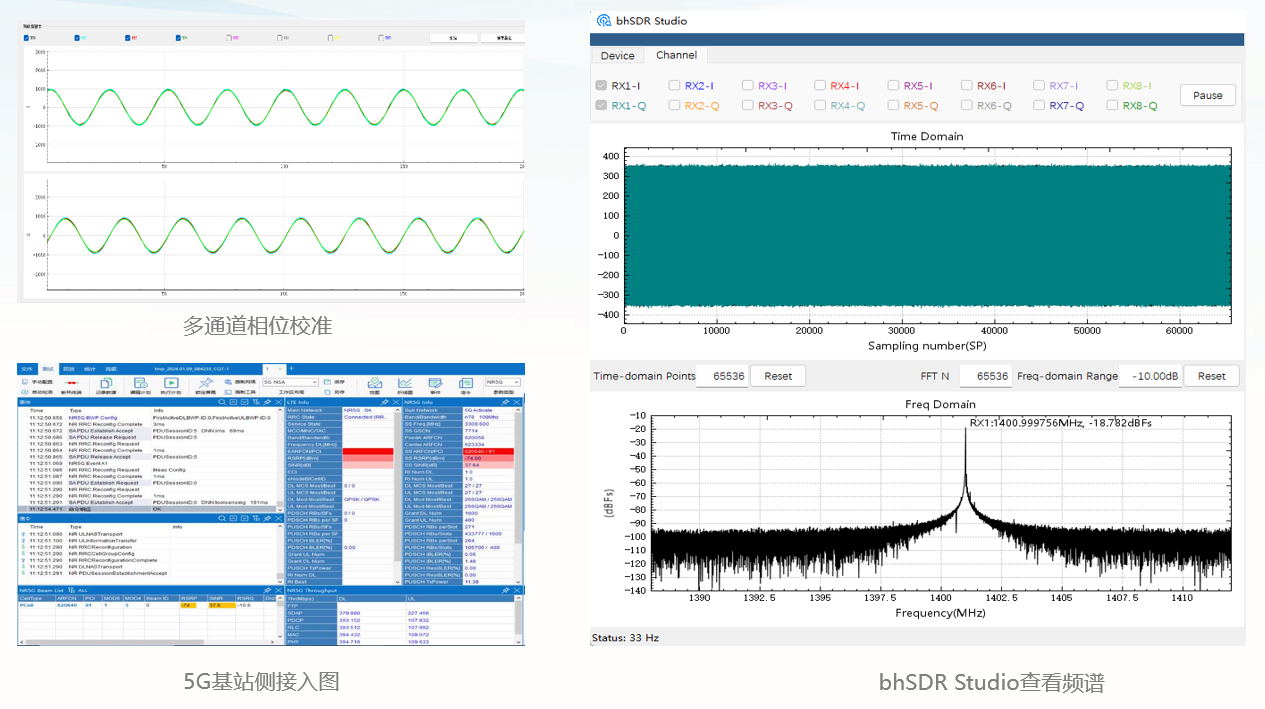1265x709 pixels.
Task: Enable the RX2-I channel checkbox
Action: click(x=675, y=86)
